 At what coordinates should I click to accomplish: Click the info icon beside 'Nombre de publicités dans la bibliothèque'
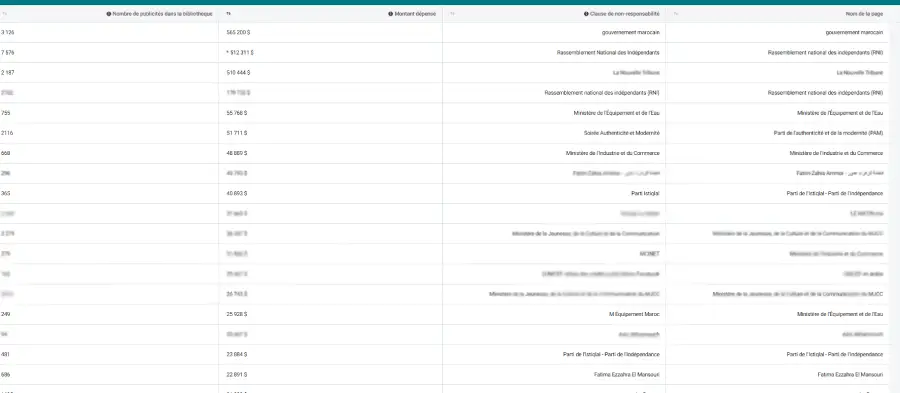point(109,14)
